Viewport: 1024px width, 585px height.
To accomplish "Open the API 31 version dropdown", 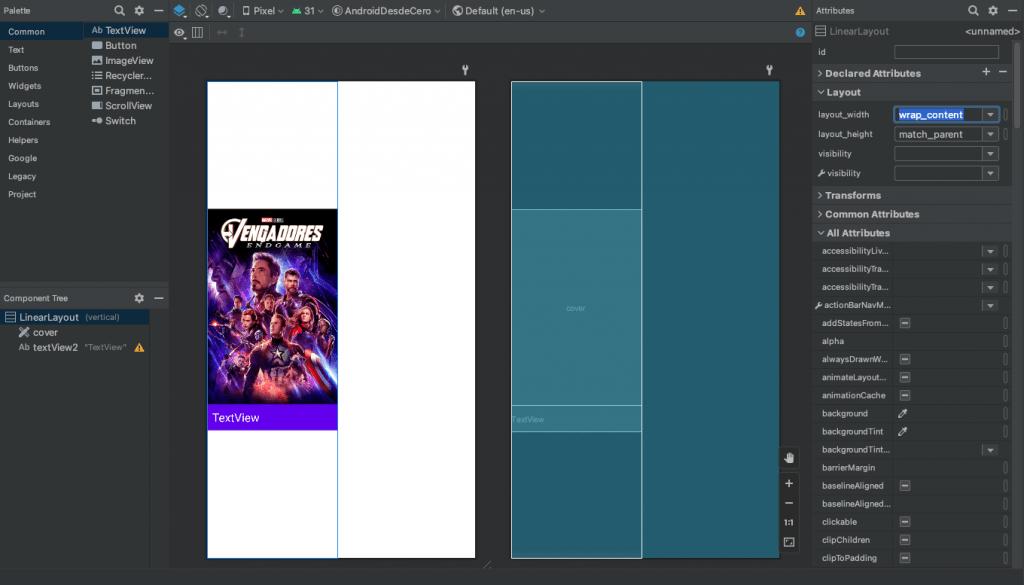I will [x=308, y=11].
